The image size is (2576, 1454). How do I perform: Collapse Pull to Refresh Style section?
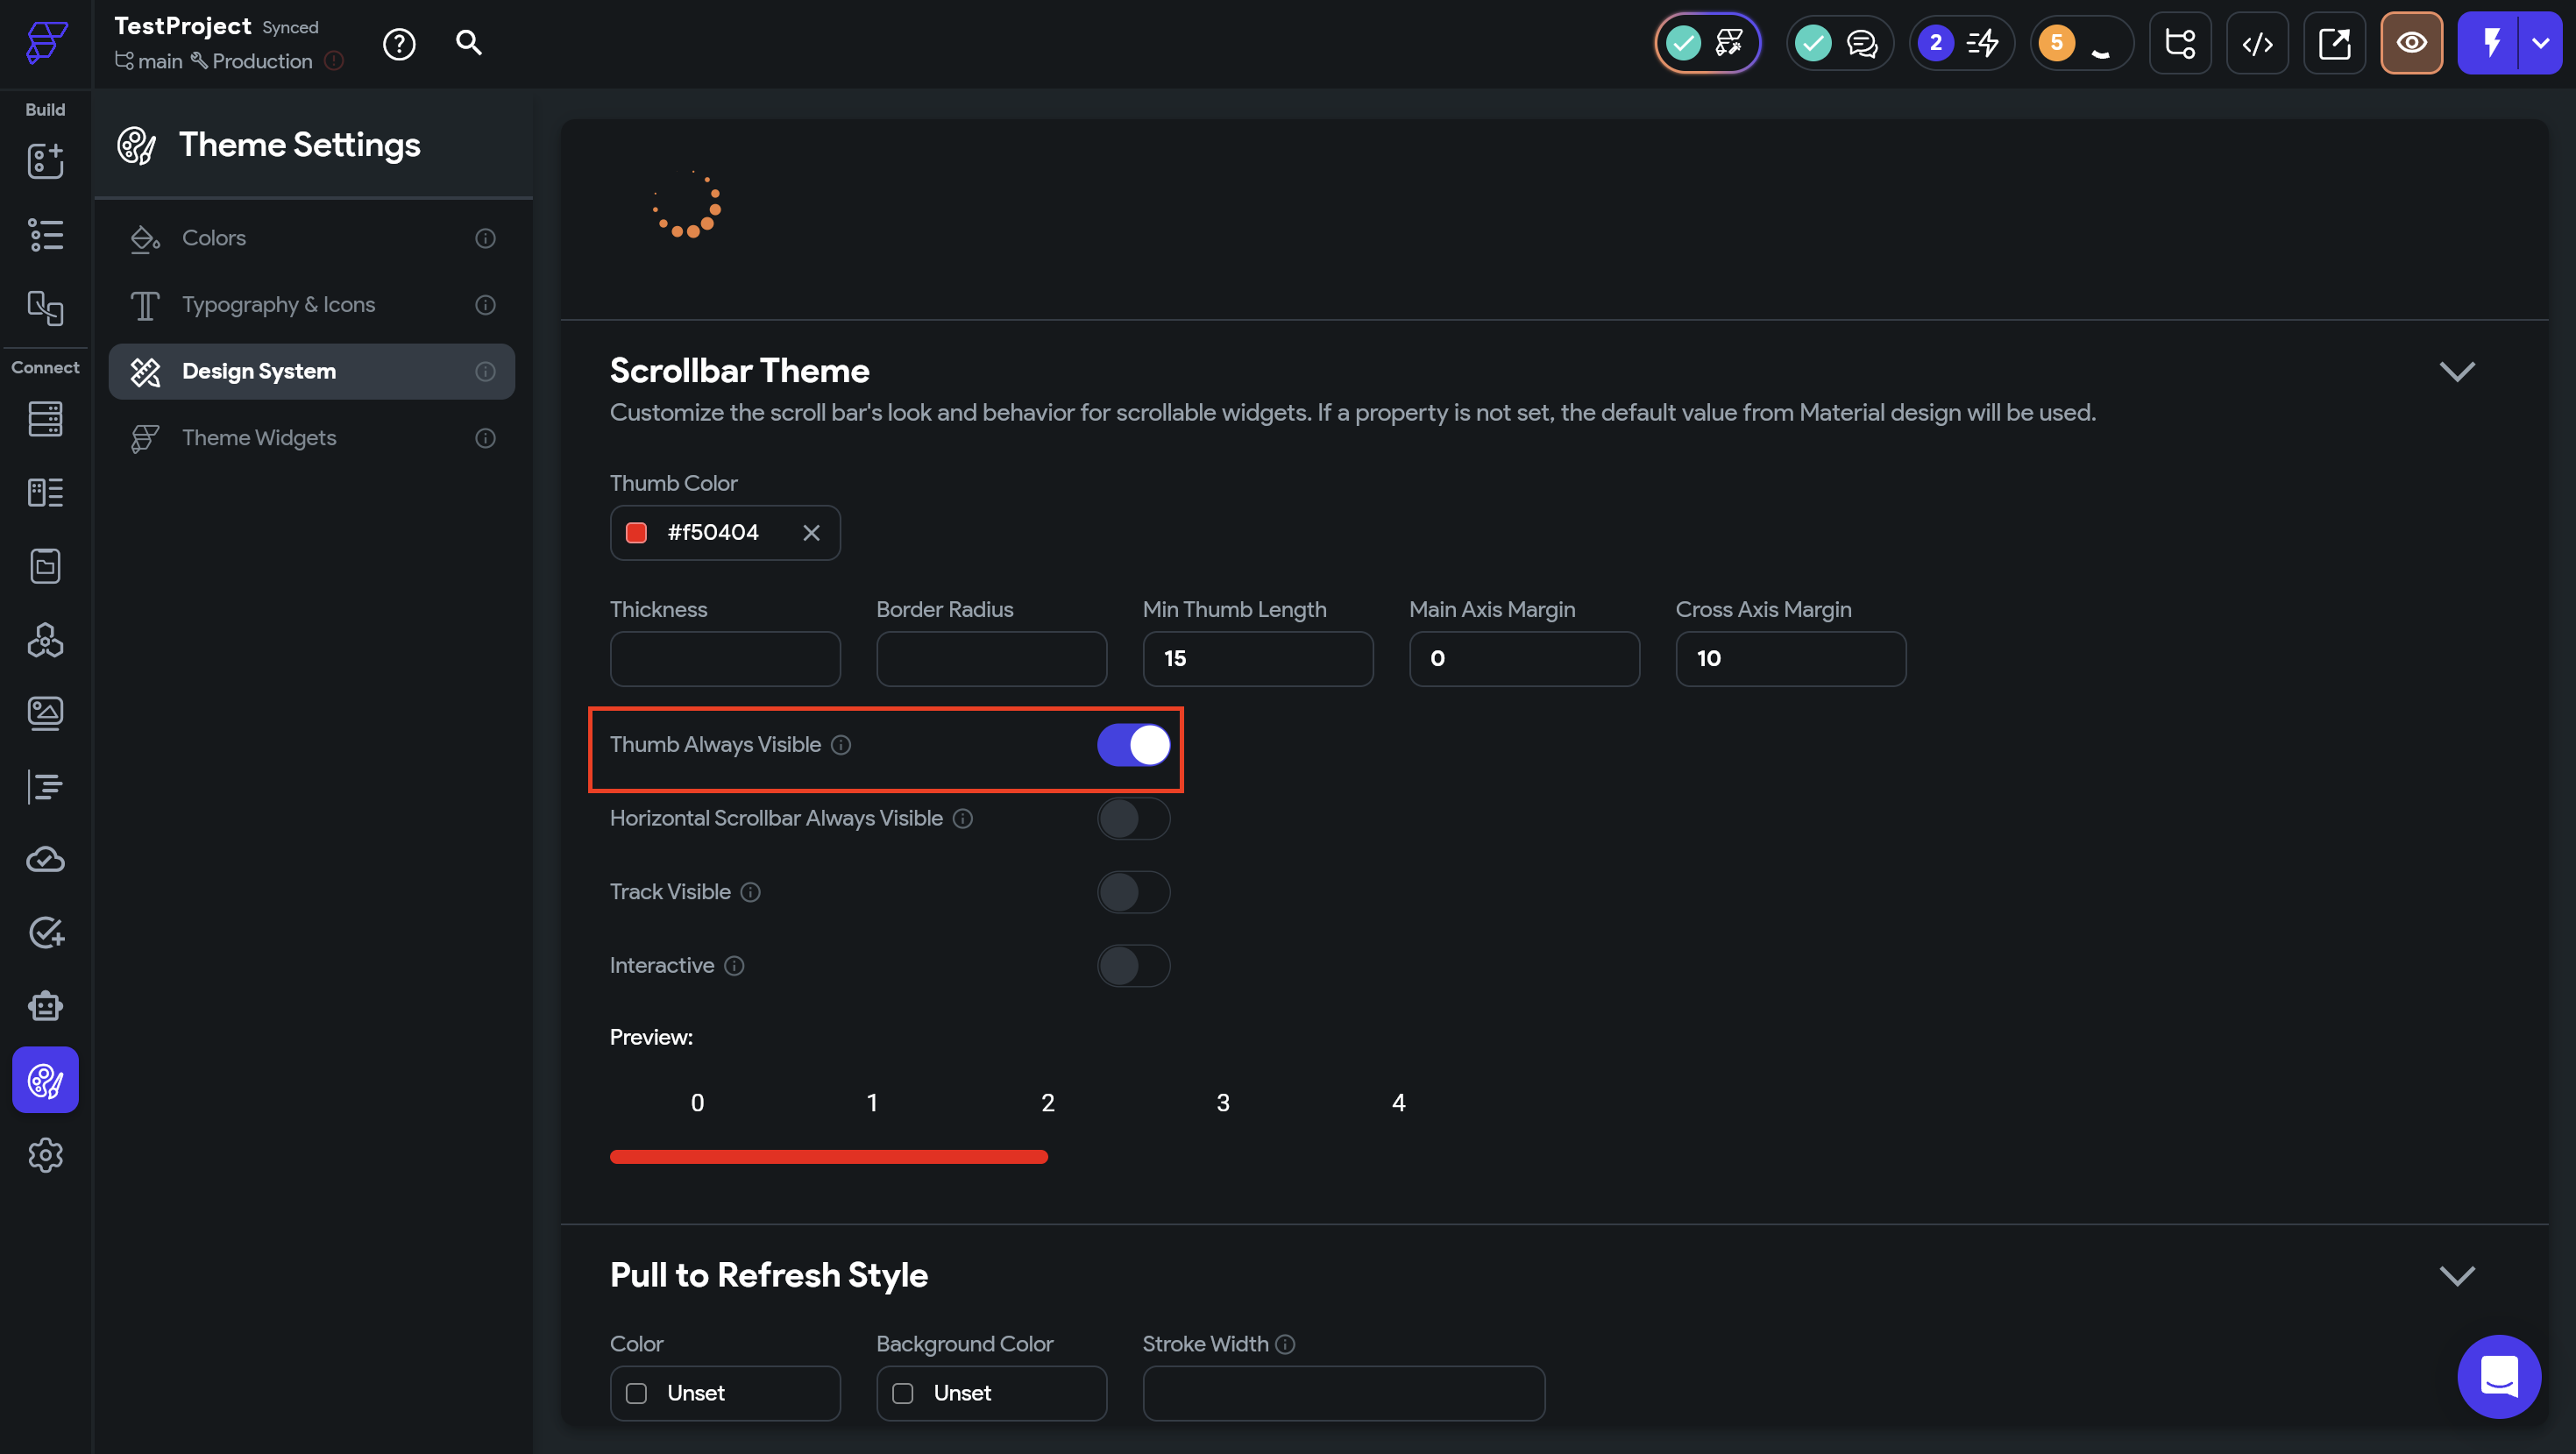2456,1275
